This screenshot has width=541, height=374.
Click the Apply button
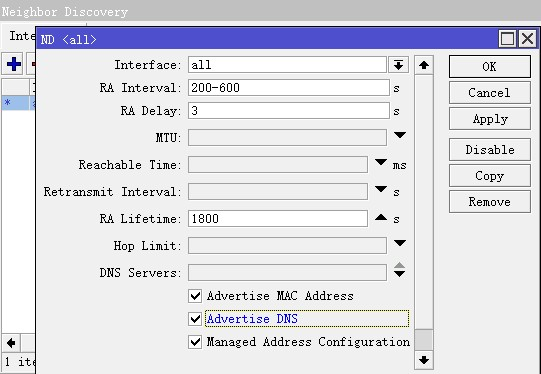click(x=490, y=119)
